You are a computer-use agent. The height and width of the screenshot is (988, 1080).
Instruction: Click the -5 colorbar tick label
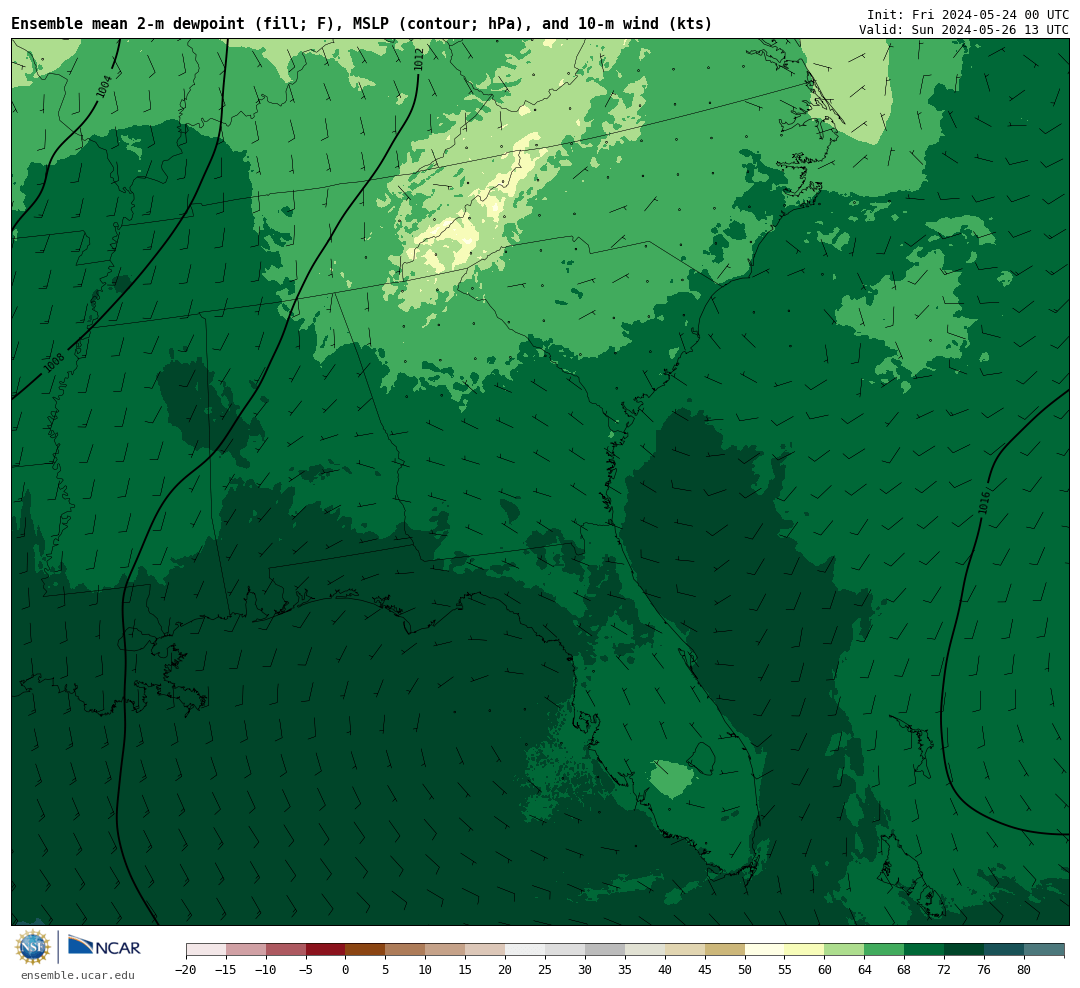coord(306,969)
